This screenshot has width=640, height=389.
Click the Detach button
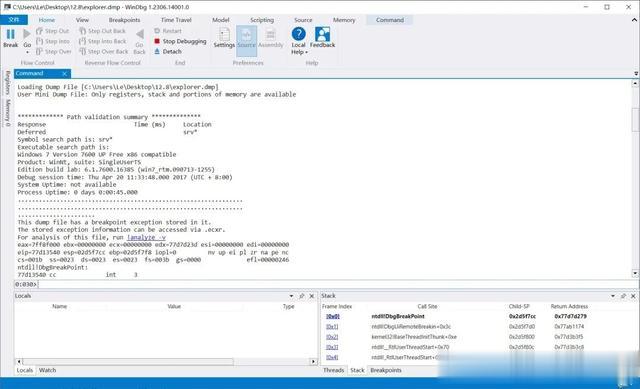tap(168, 51)
